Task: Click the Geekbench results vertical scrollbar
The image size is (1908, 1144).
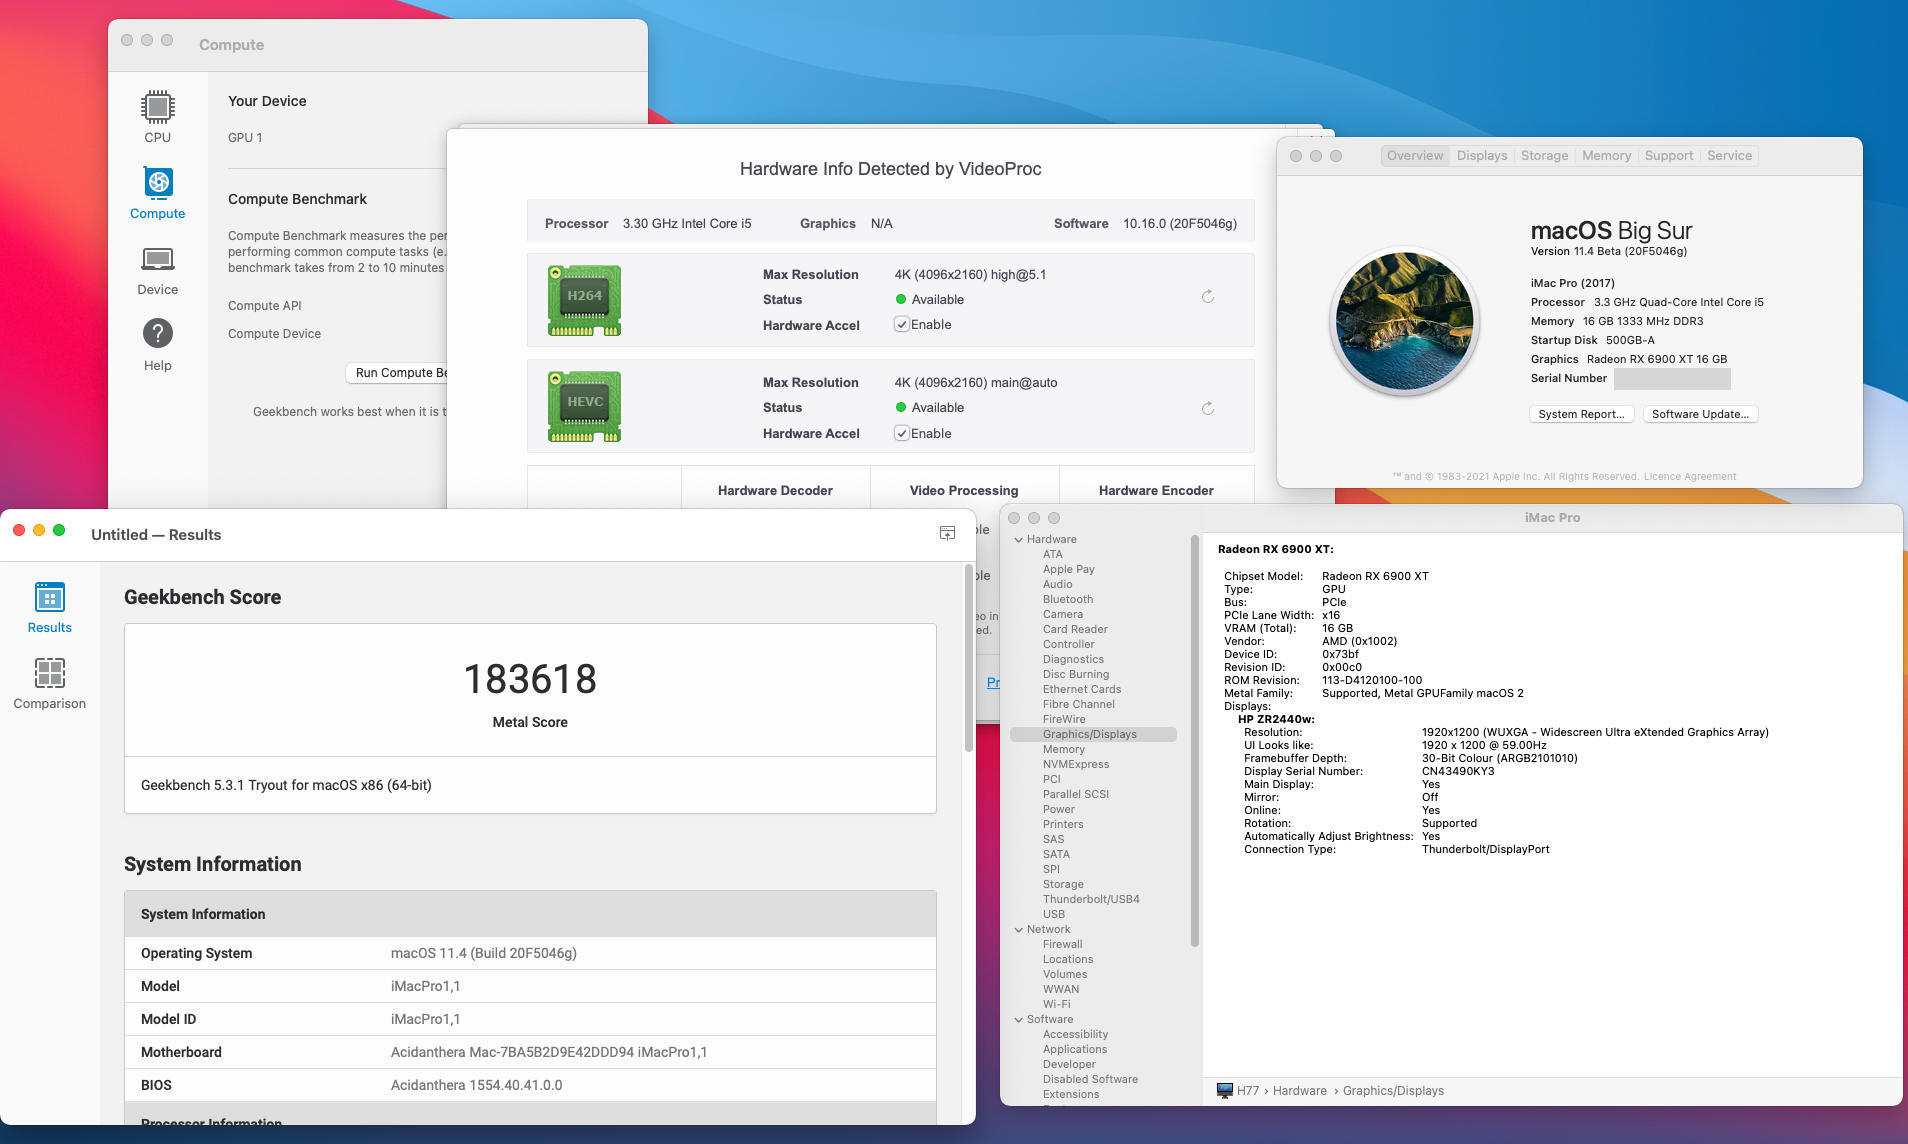Action: pos(968,658)
